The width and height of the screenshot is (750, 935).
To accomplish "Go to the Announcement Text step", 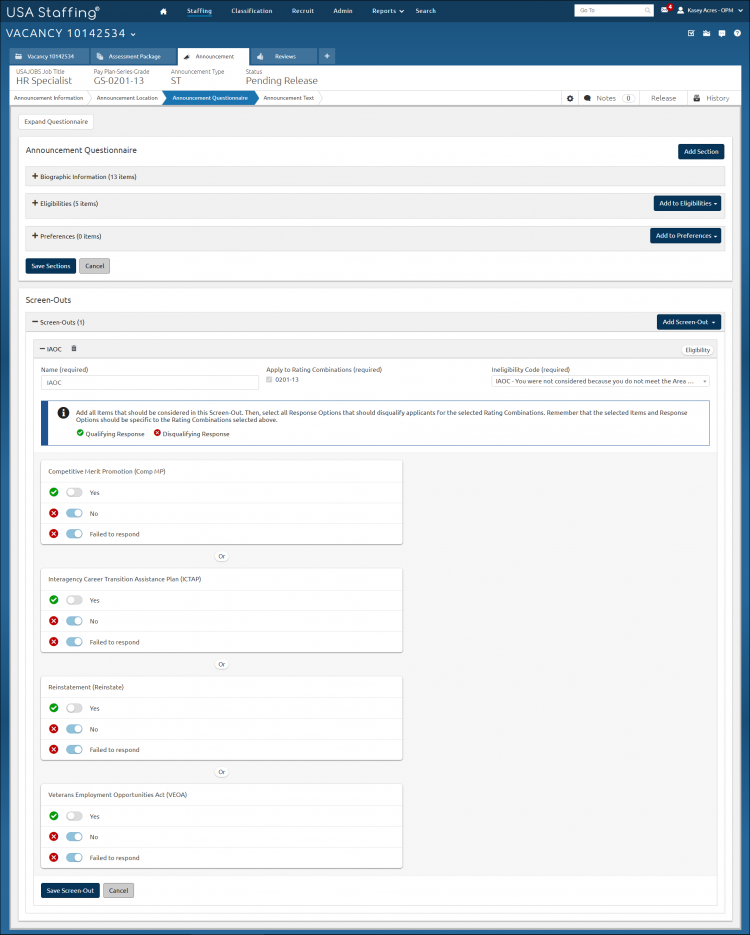I will (x=289, y=98).
